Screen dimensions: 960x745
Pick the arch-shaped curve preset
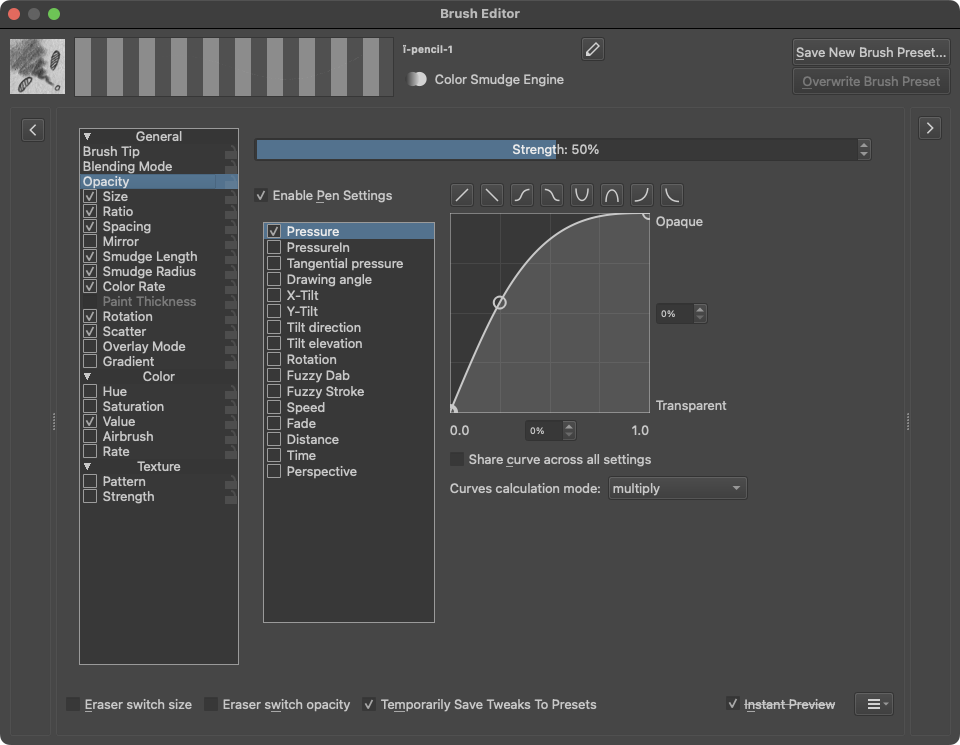tap(611, 195)
